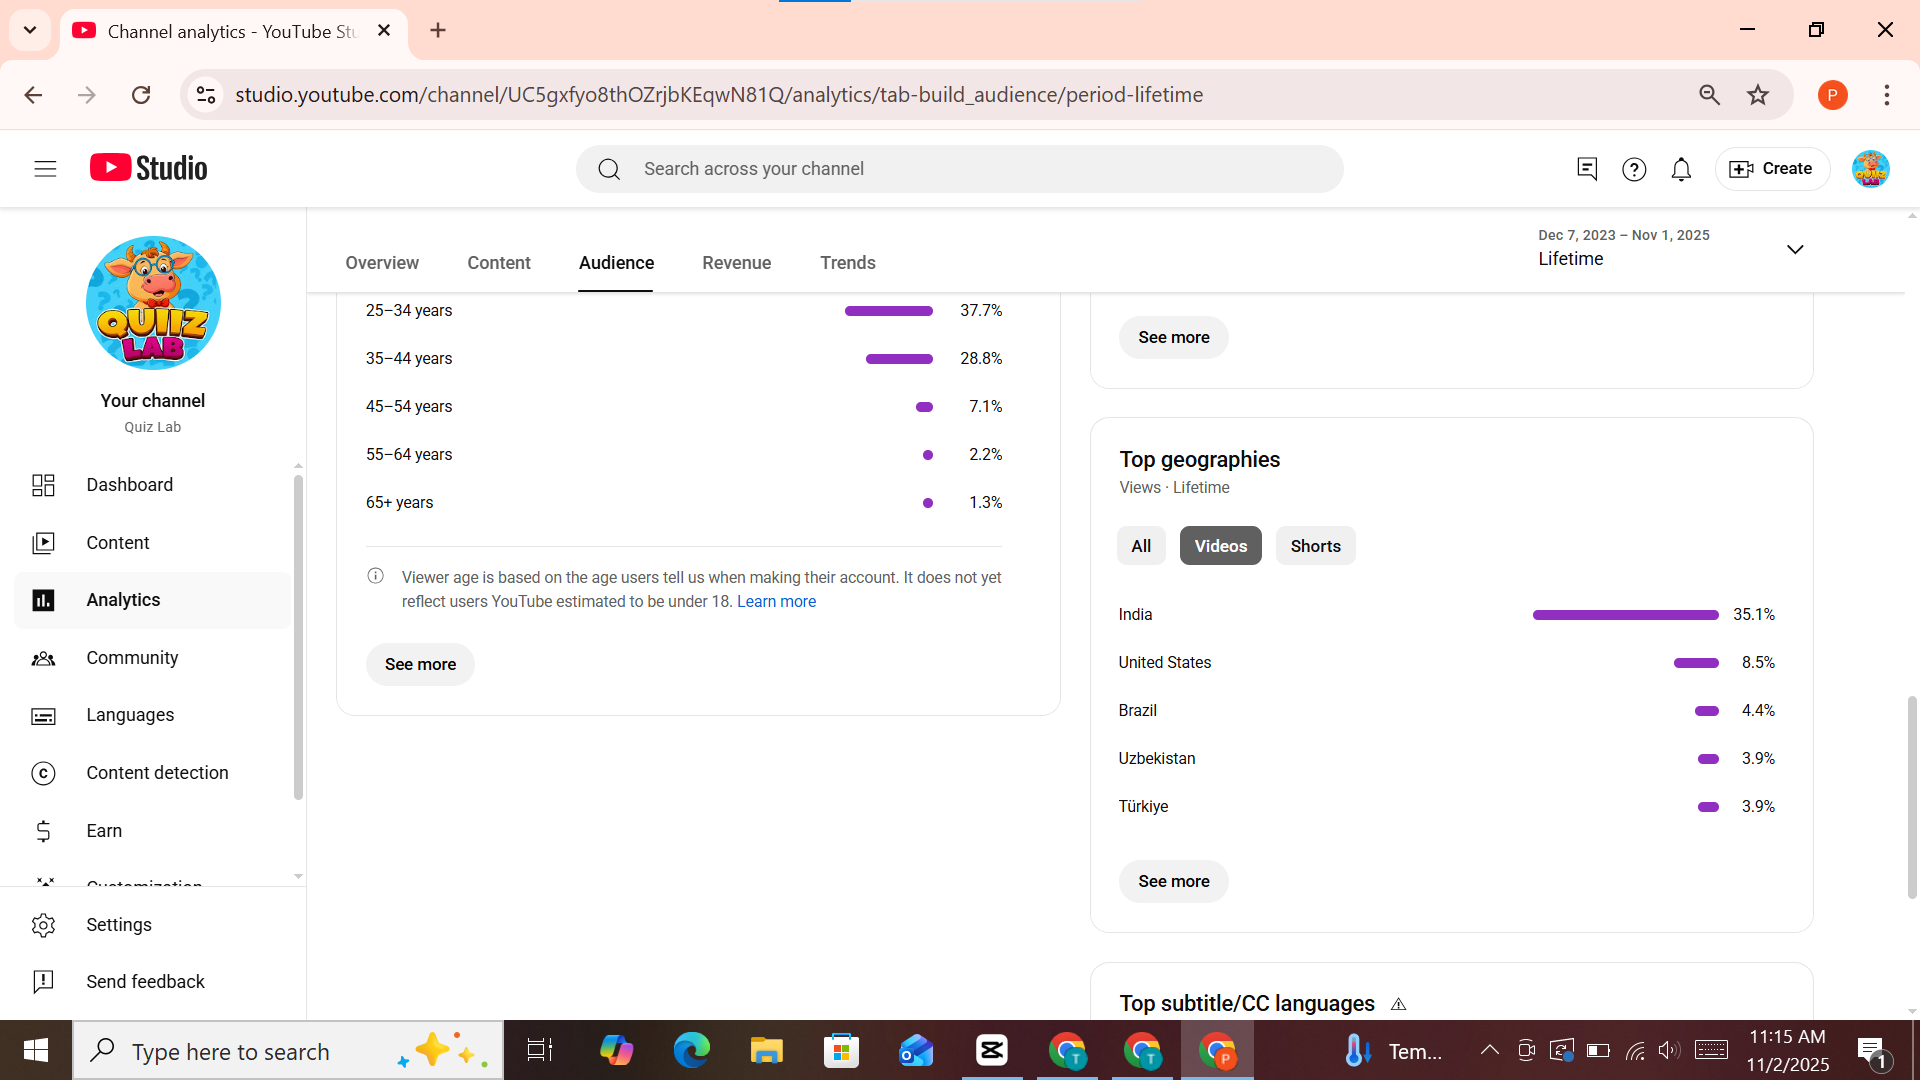Click the India views percentage bar
This screenshot has height=1080, width=1920.
pos(1624,615)
